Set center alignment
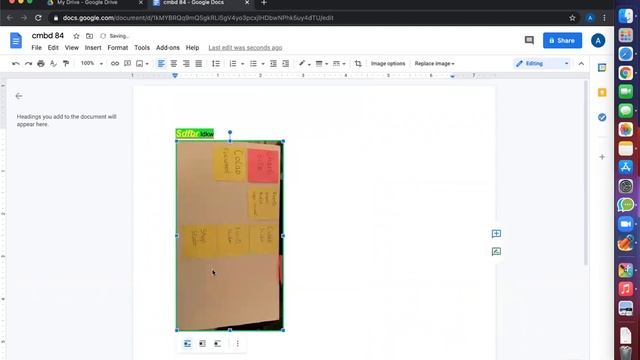 174,64
